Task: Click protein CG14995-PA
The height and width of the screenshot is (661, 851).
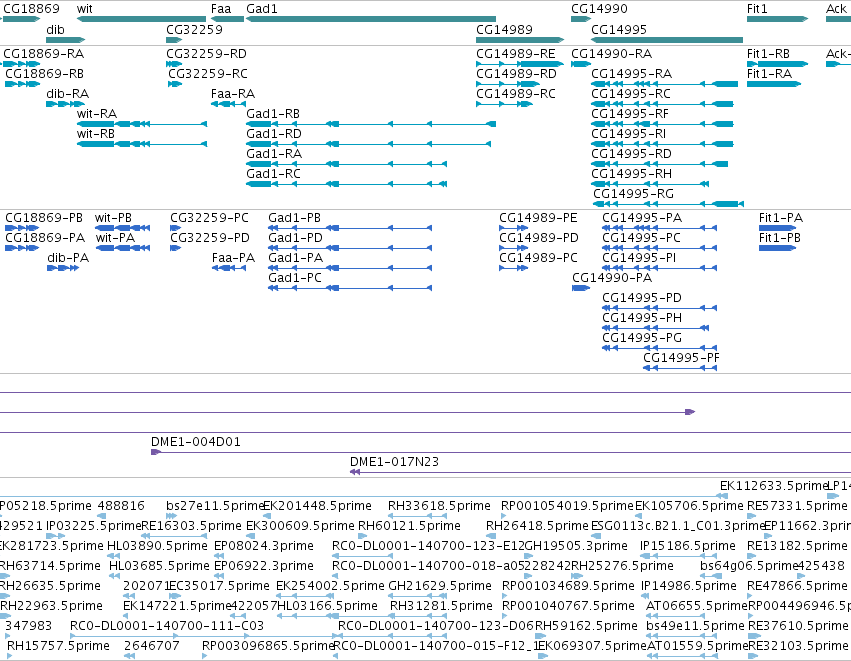Action: pos(659,228)
